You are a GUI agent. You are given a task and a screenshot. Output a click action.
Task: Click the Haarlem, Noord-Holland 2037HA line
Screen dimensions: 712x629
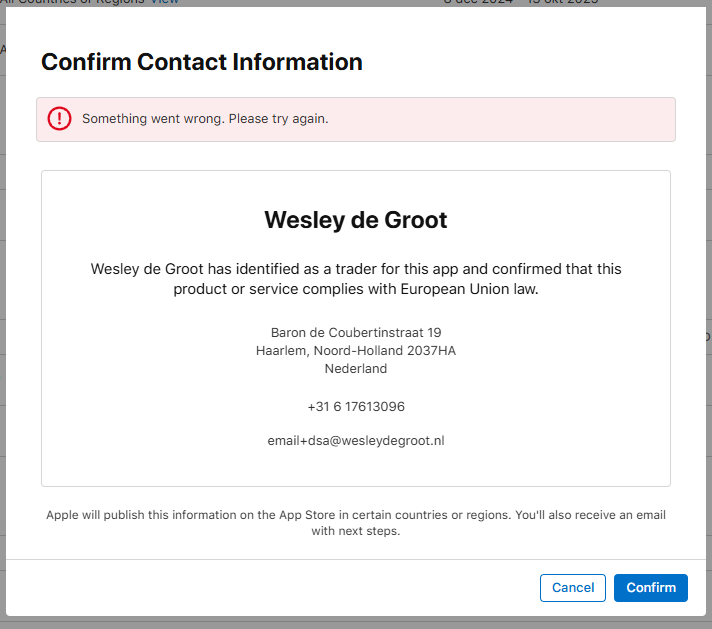click(x=356, y=351)
